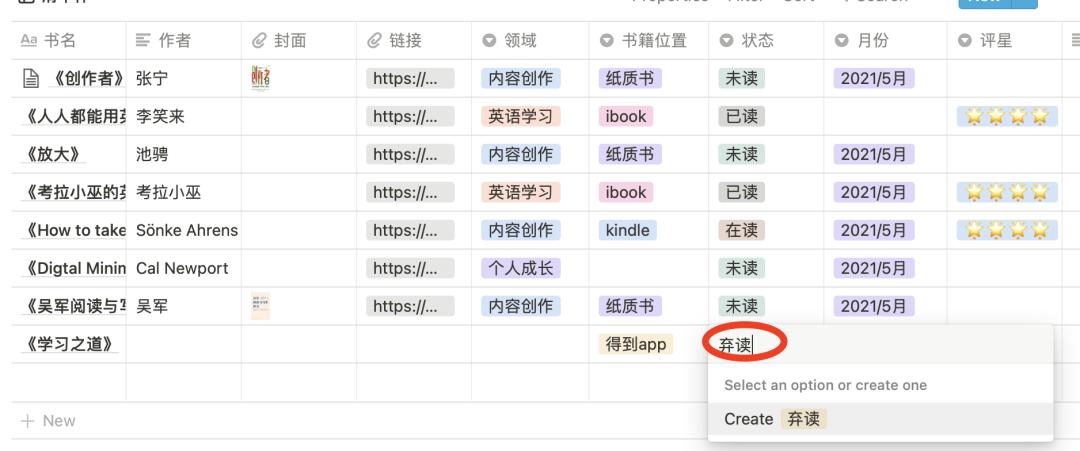
Task: Click the 已读 status in 李笑来 row
Action: pyautogui.click(x=742, y=116)
